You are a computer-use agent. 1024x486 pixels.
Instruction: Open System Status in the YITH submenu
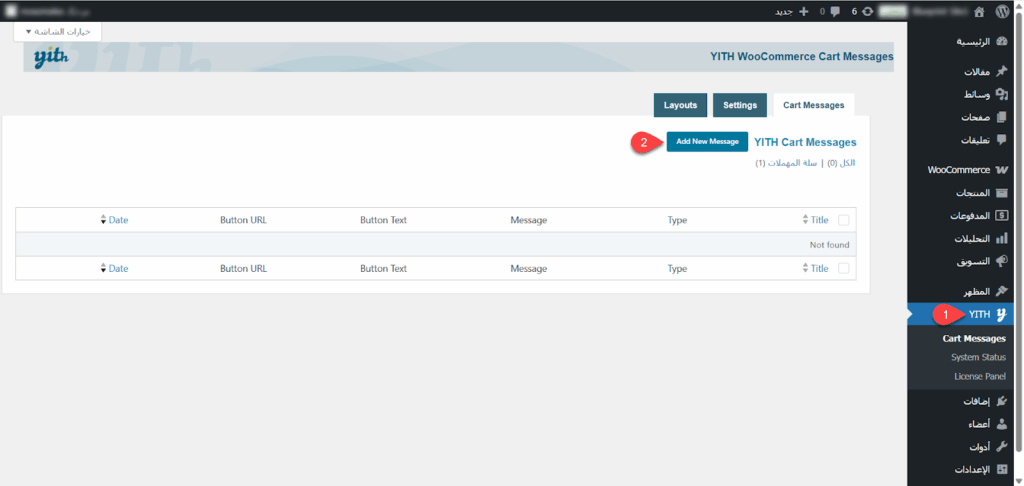(x=978, y=357)
